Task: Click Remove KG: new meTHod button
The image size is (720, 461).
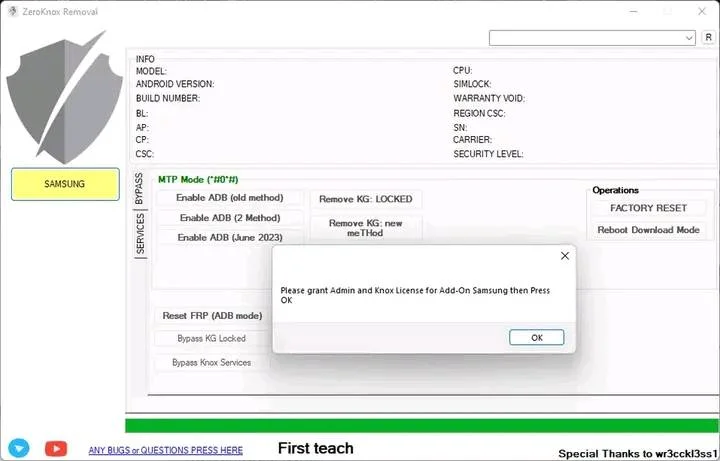Action: (x=366, y=228)
